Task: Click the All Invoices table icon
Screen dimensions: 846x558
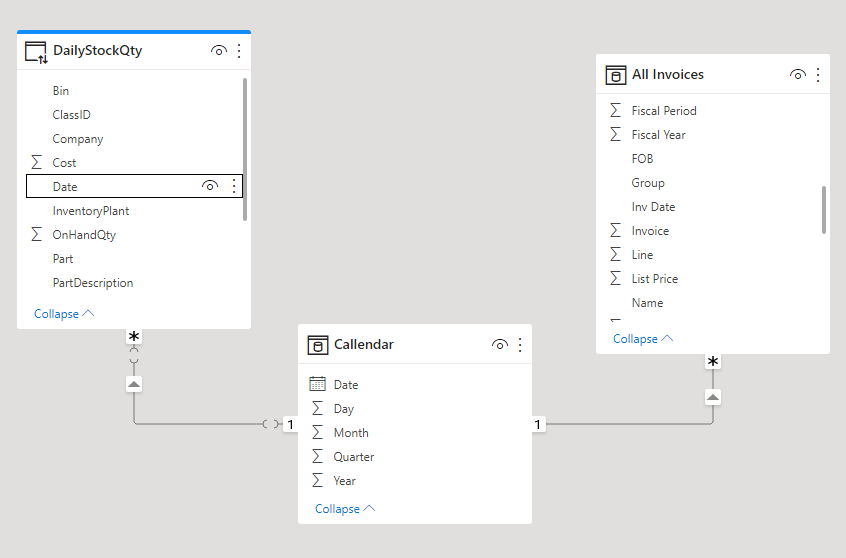Action: click(616, 75)
